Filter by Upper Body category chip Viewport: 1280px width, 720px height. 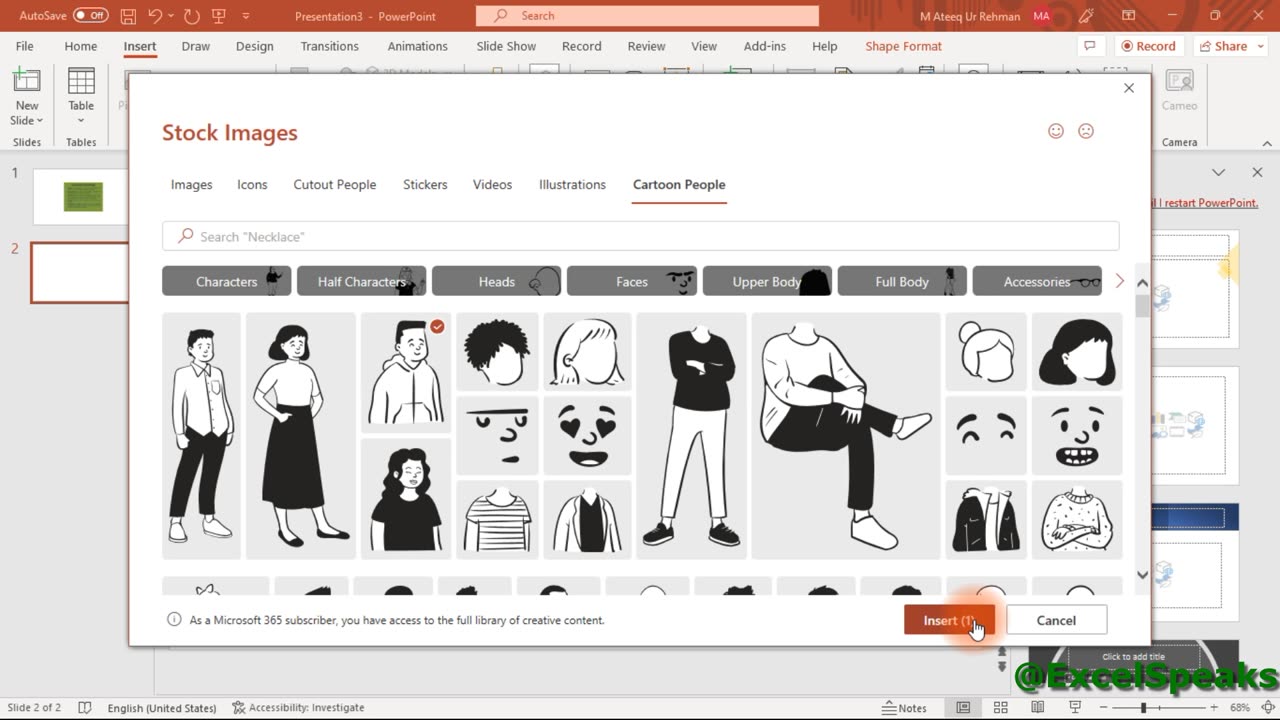pyautogui.click(x=767, y=281)
